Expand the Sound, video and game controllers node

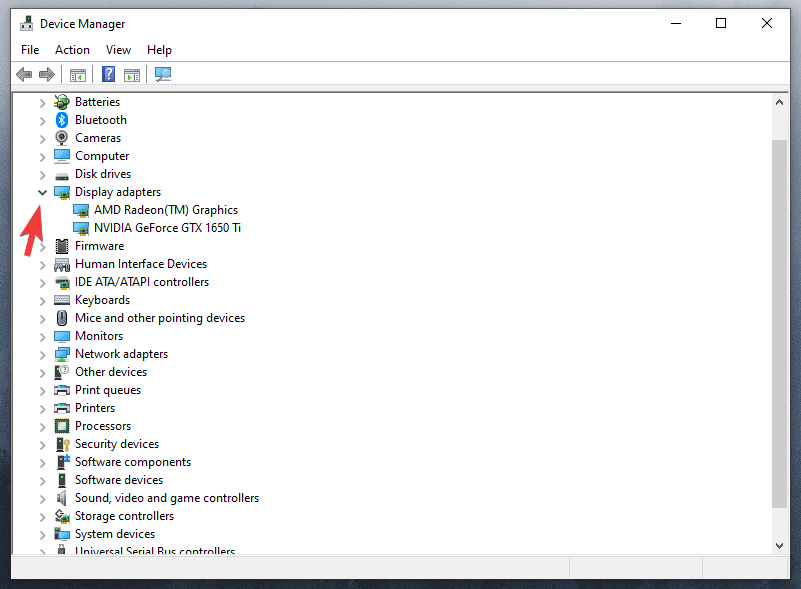coord(42,499)
